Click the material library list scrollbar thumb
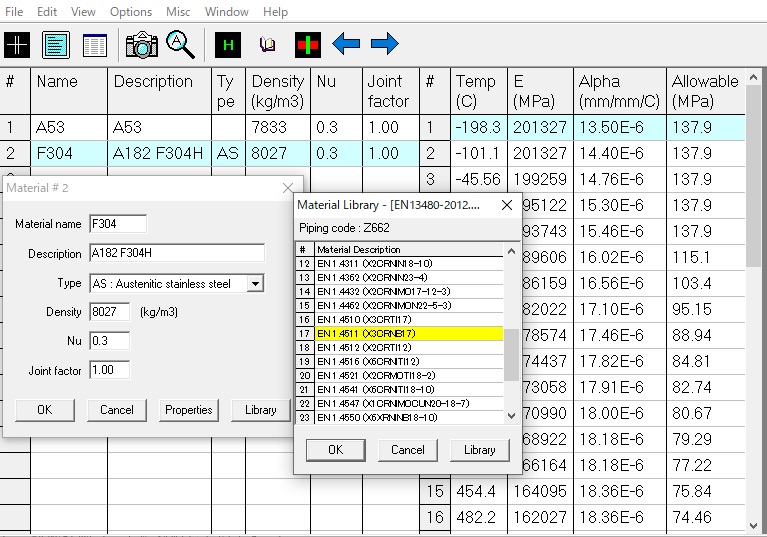Viewport: 767px width, 537px height. (x=512, y=355)
